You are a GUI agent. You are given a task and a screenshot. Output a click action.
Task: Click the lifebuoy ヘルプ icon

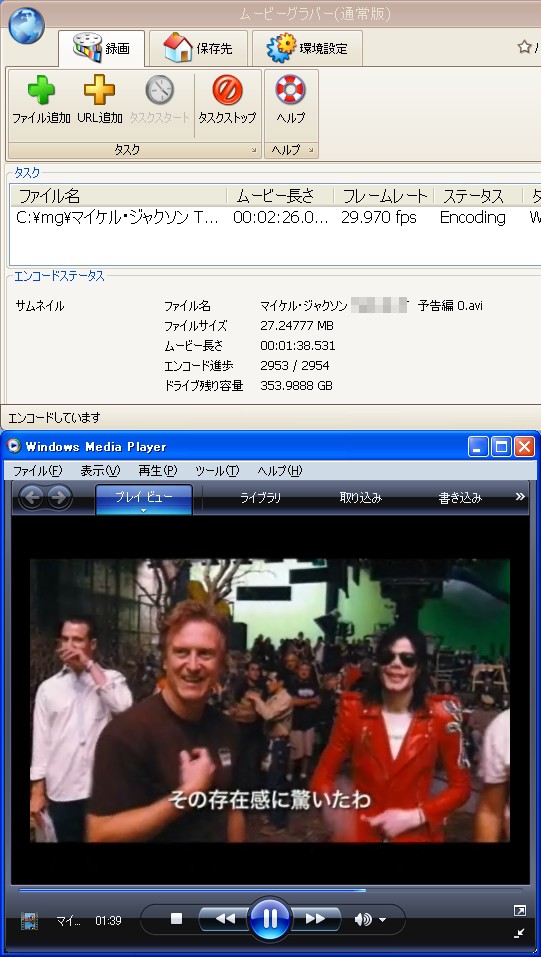coord(291,90)
